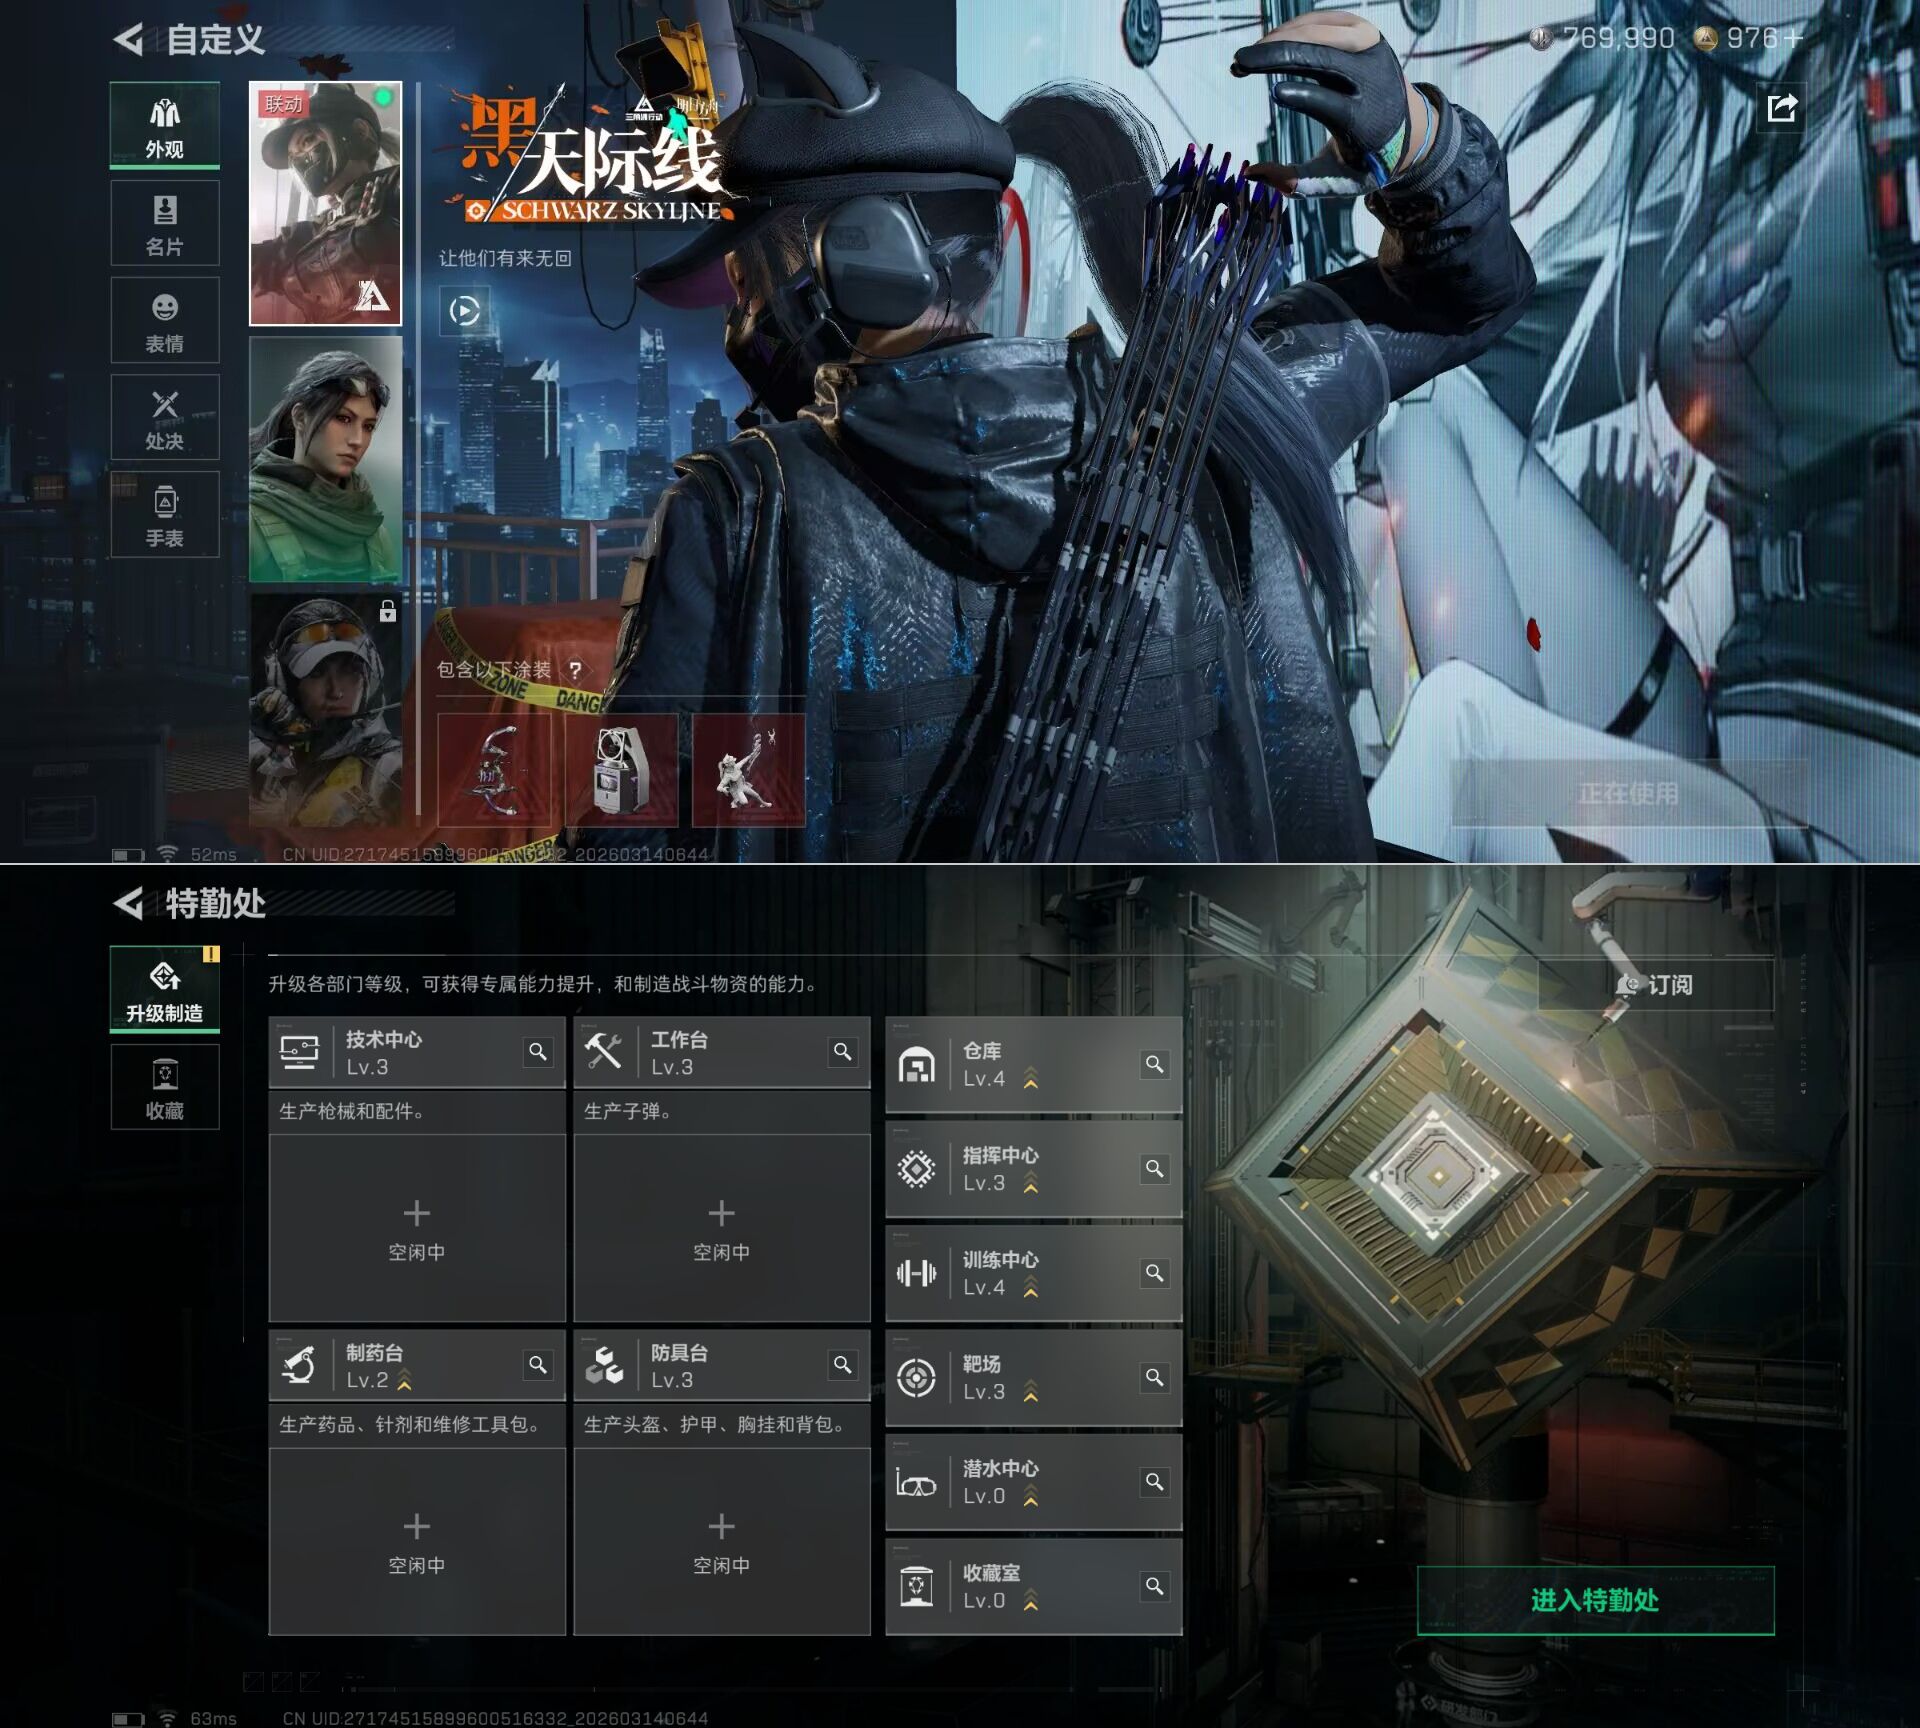Switch to the 名片 tab

coord(165,224)
